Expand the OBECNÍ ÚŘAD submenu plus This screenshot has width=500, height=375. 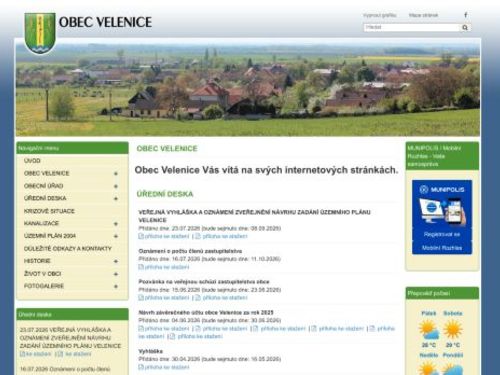pos(116,186)
